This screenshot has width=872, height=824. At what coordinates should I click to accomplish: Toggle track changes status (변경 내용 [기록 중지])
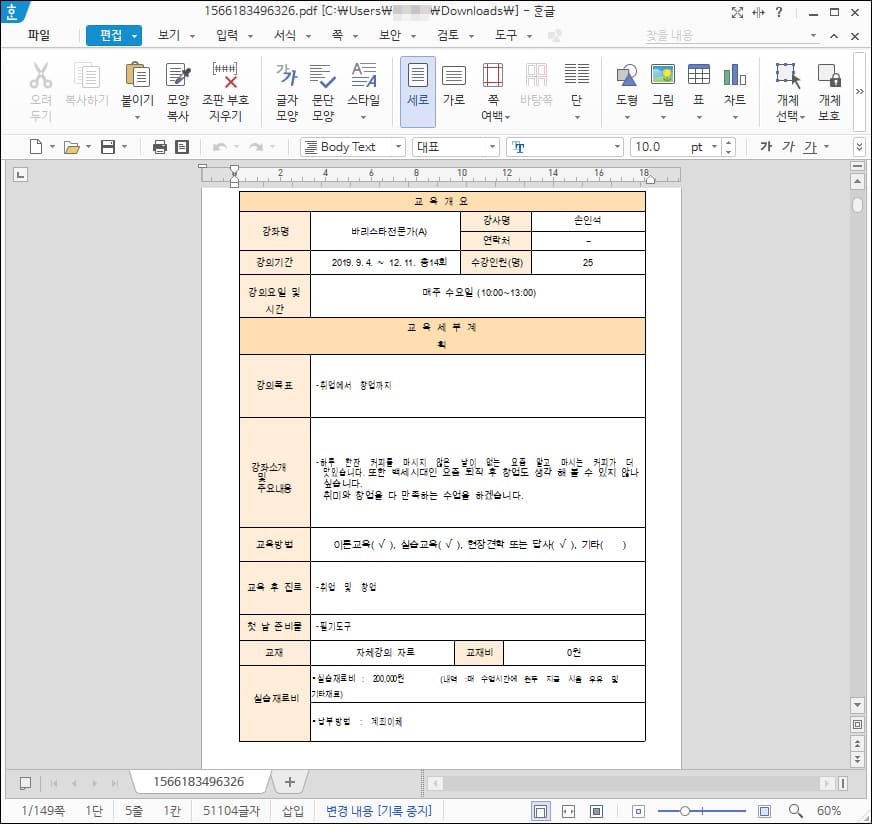coord(379,811)
